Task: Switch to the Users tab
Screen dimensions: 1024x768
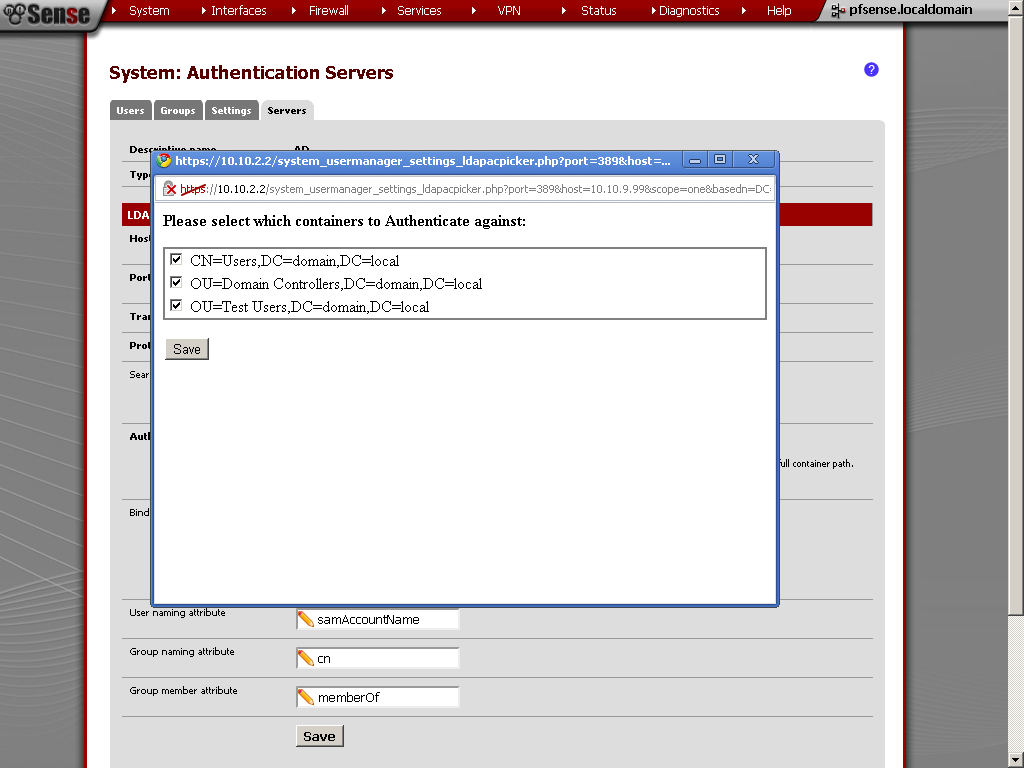Action: 131,110
